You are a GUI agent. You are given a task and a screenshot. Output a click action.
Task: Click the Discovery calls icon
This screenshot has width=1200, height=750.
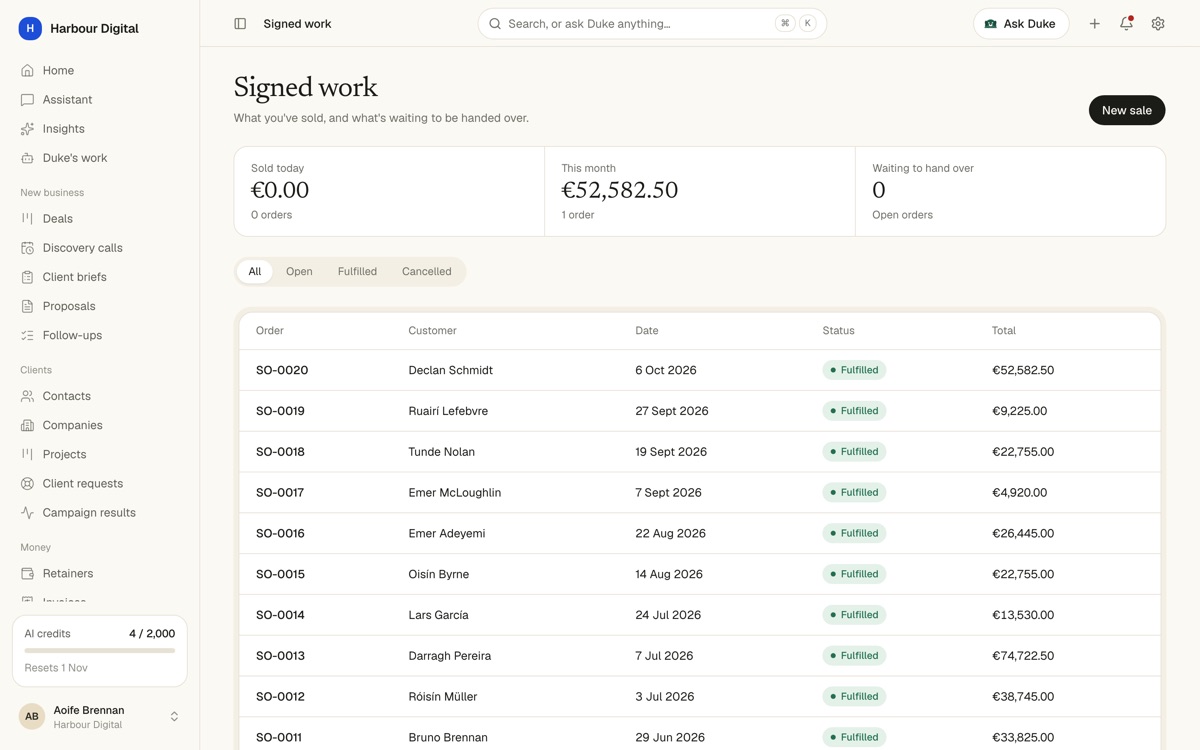click(x=27, y=248)
